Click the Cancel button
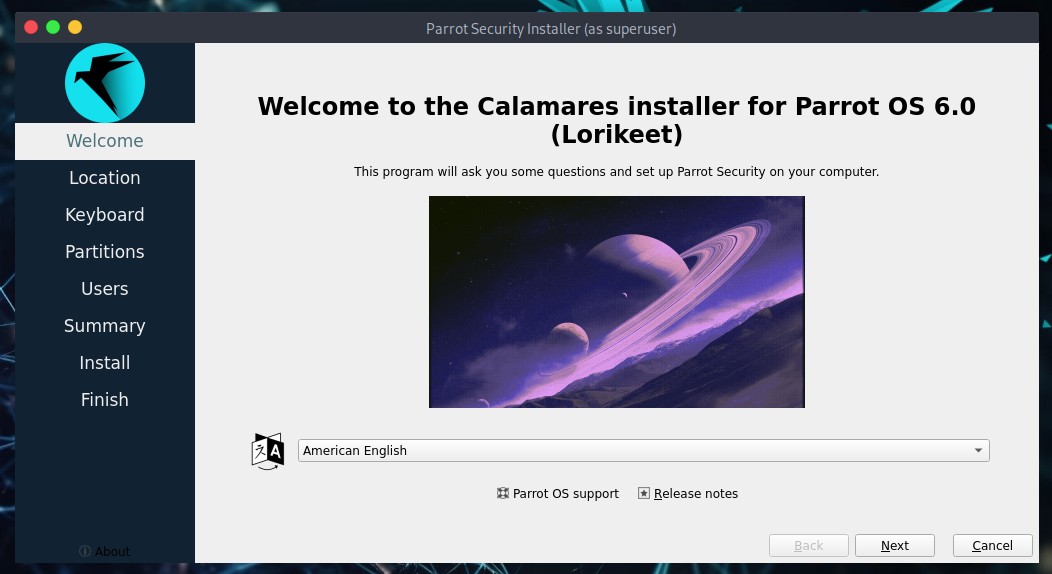 [992, 546]
